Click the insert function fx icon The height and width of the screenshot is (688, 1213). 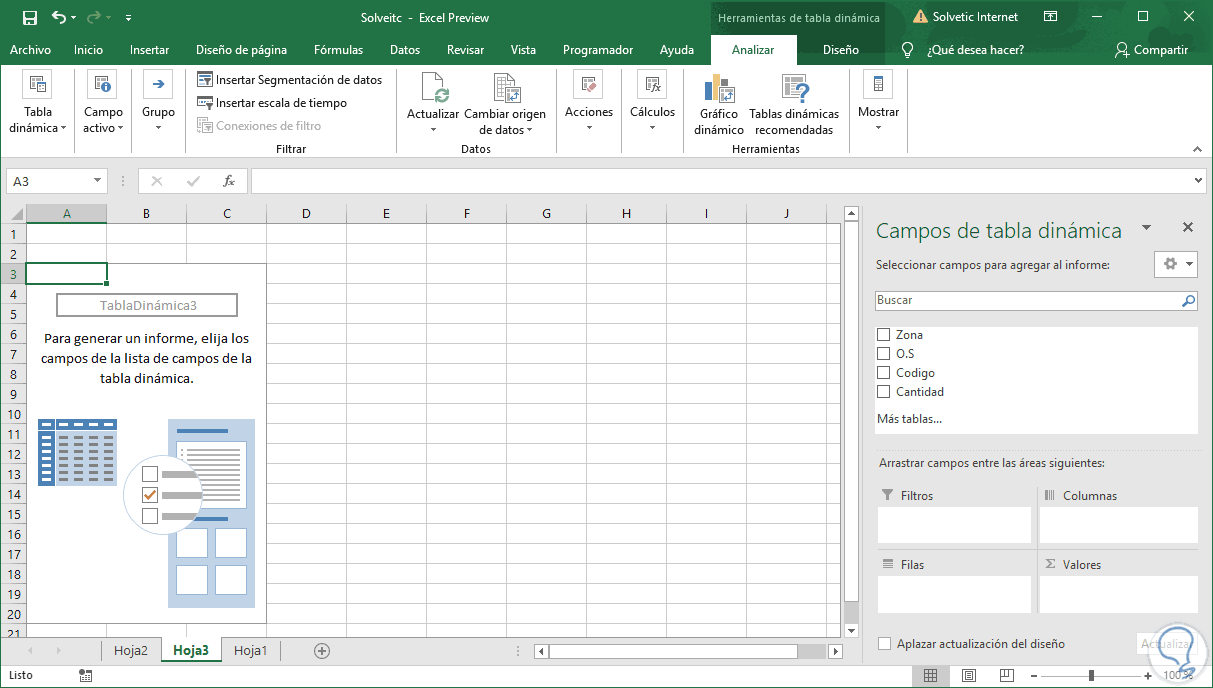point(228,181)
